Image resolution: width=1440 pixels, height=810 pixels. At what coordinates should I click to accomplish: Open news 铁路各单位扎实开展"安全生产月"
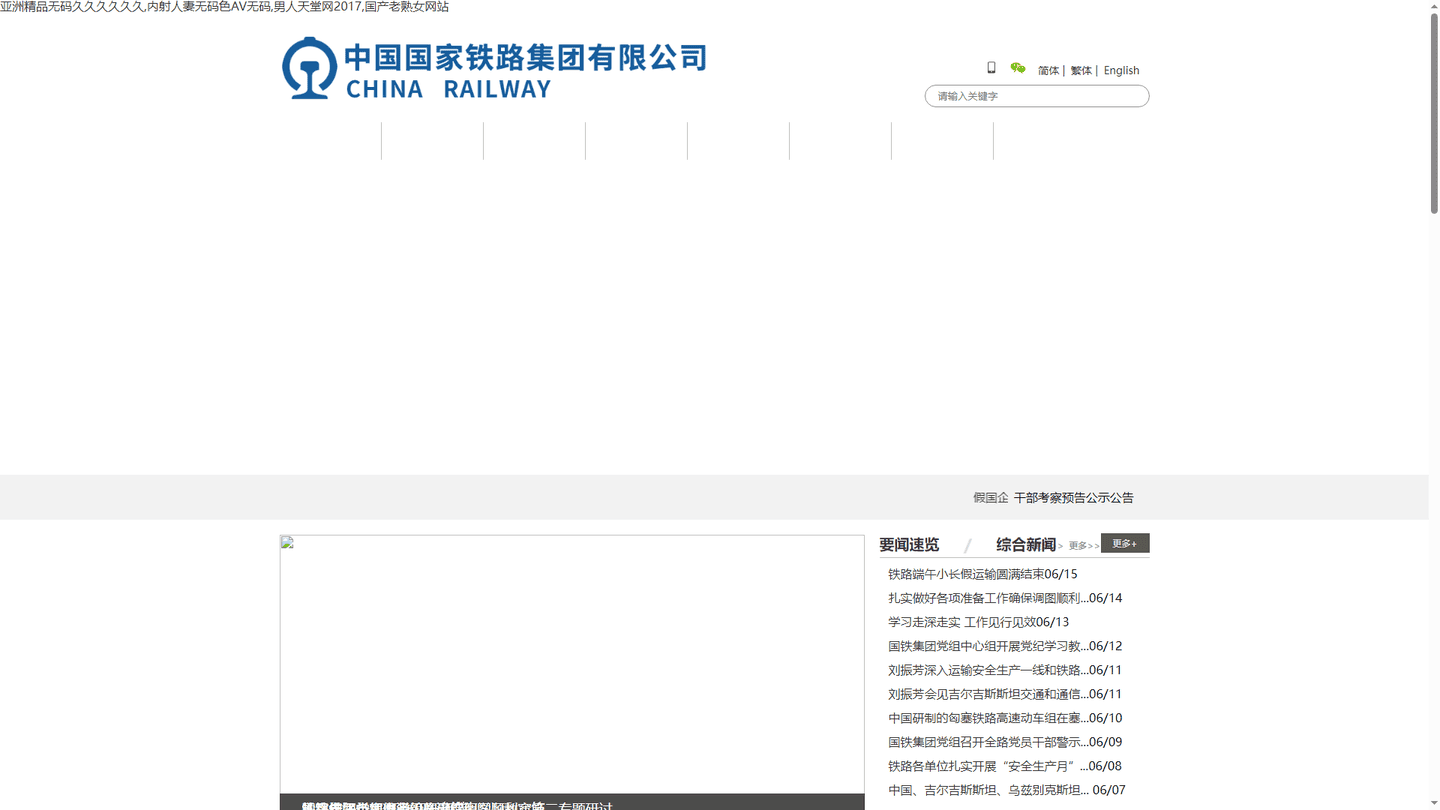tap(988, 766)
